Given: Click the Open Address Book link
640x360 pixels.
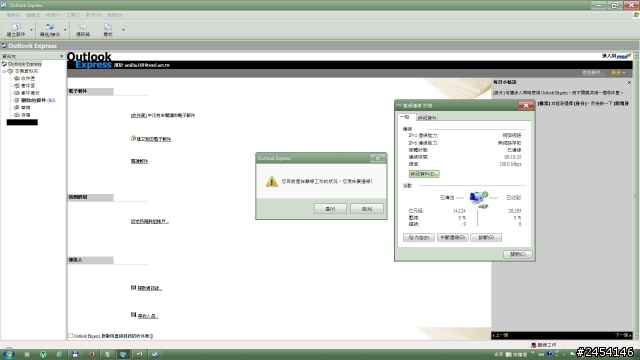Looking at the screenshot, I should [150, 288].
